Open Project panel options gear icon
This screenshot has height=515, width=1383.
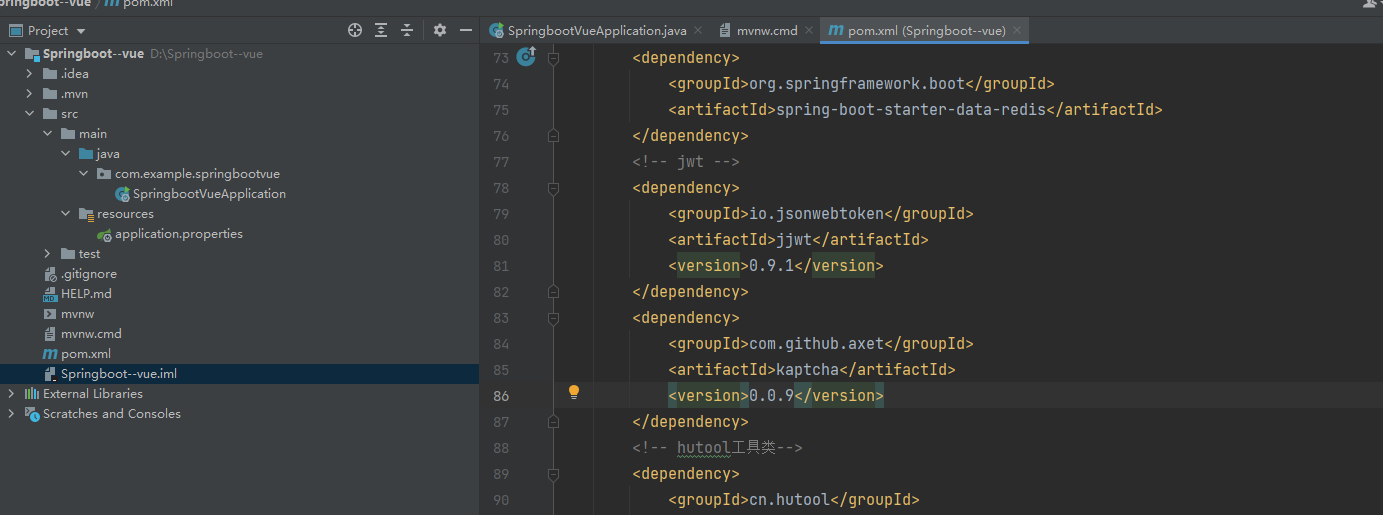(x=440, y=31)
